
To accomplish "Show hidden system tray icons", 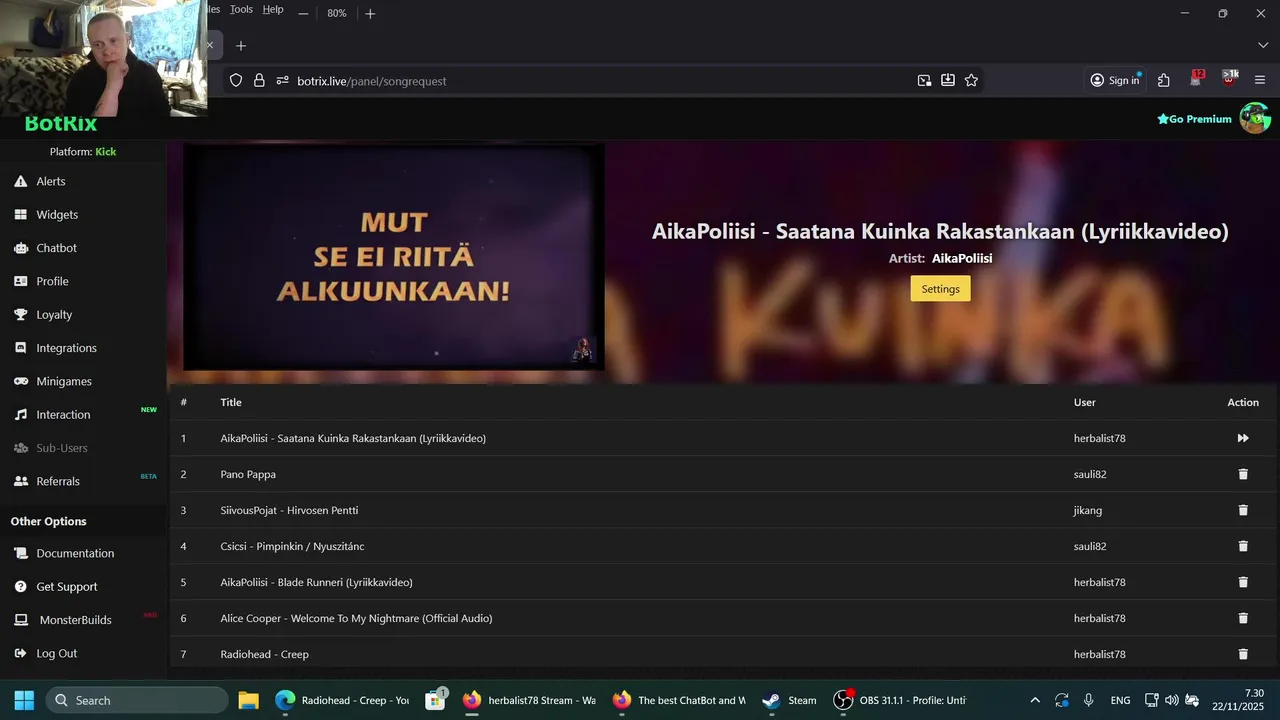I will (x=1035, y=700).
